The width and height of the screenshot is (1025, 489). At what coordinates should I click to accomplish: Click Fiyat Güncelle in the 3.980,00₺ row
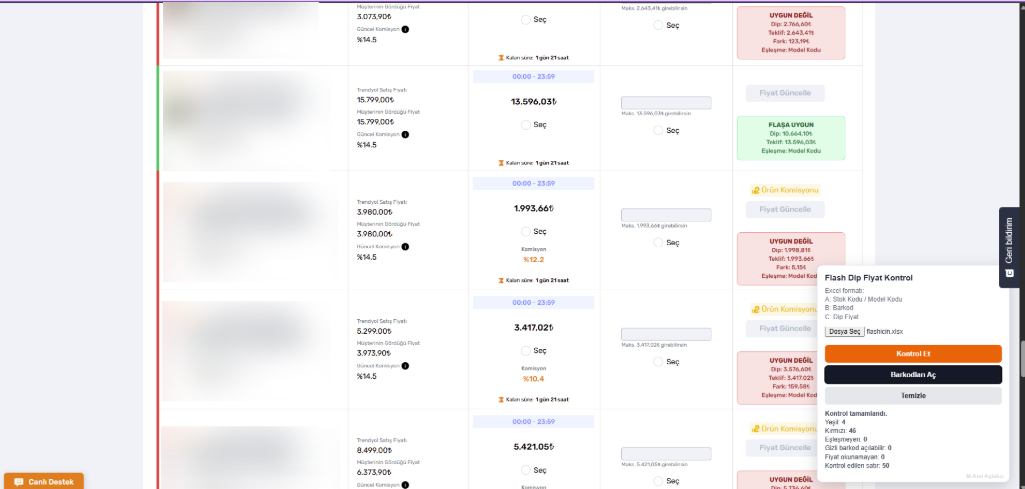point(785,209)
